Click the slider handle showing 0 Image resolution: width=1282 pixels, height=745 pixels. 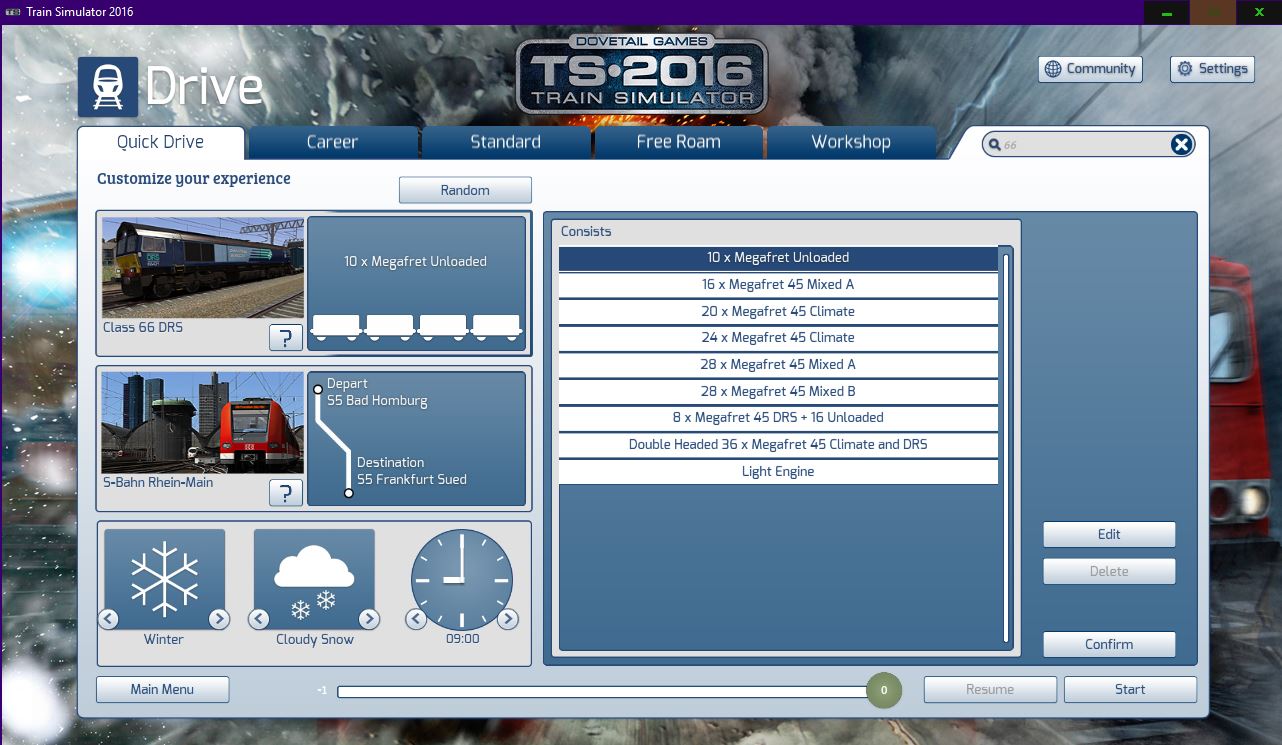click(884, 690)
